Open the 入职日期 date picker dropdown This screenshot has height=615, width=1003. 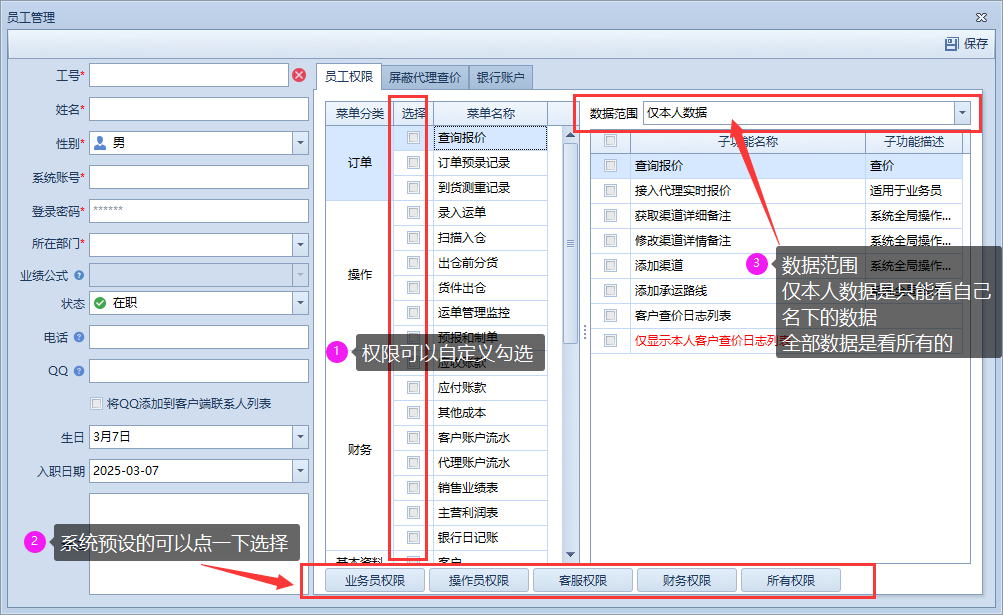point(300,470)
